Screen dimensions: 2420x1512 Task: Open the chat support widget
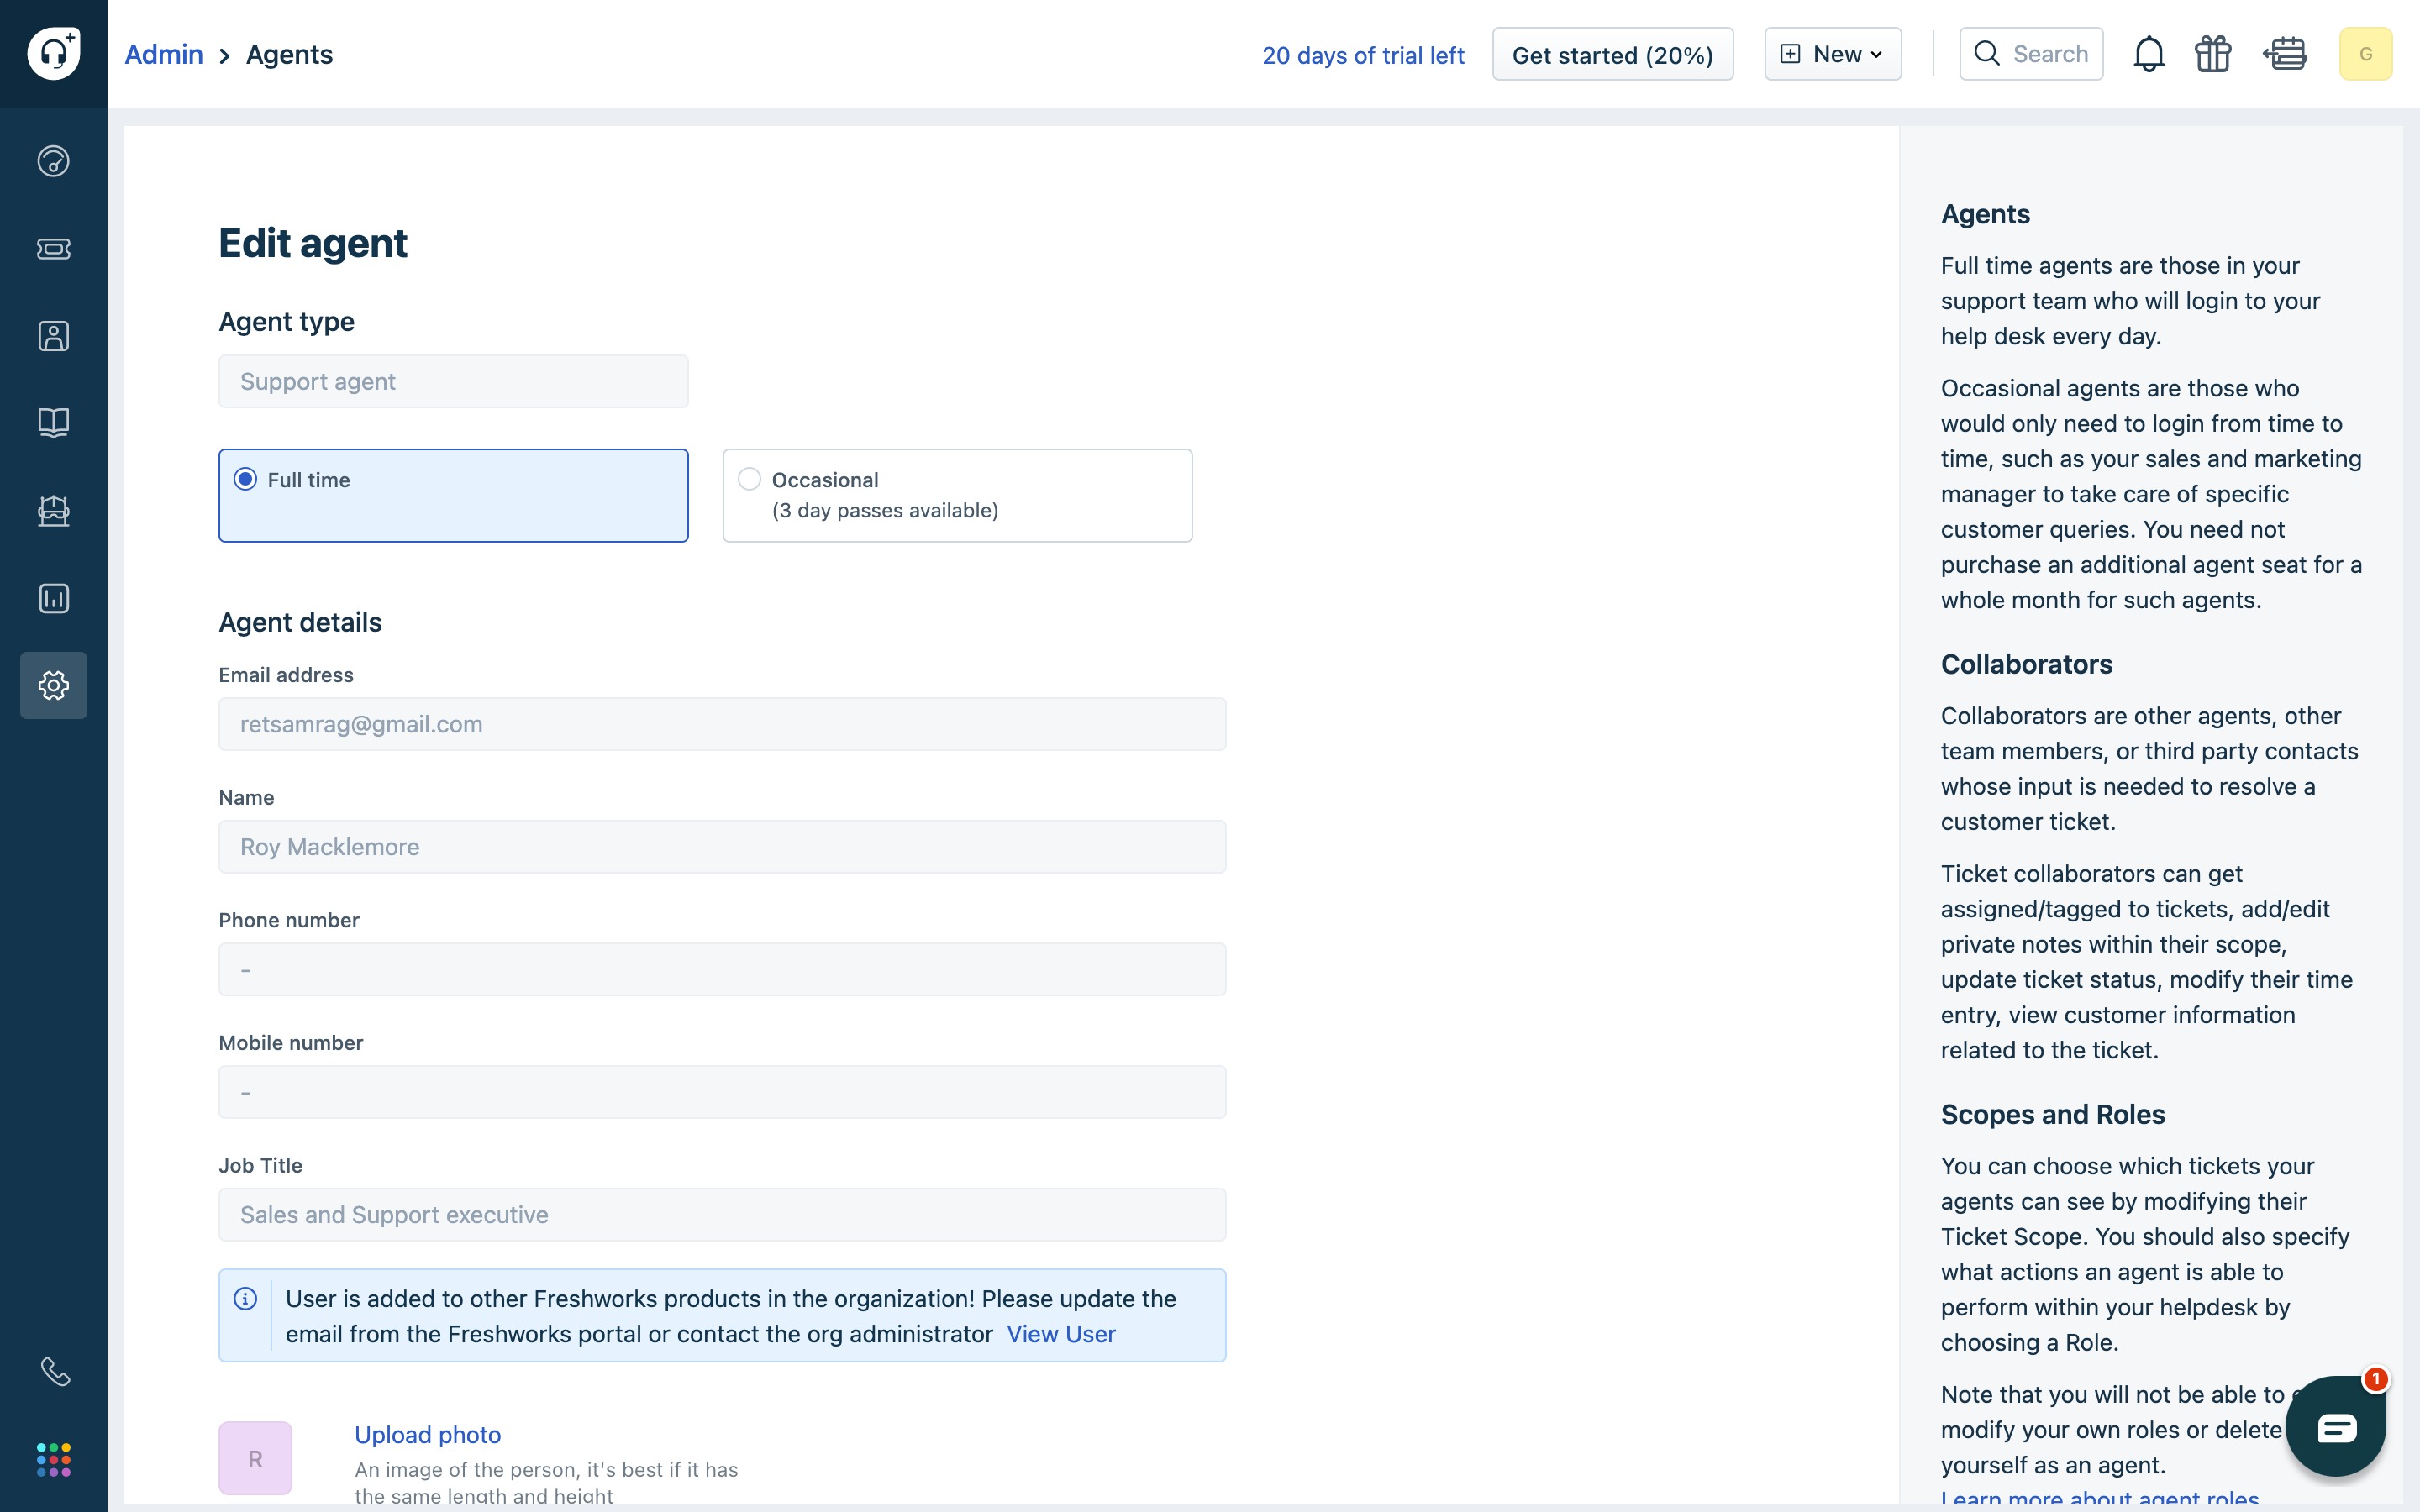point(2336,1427)
